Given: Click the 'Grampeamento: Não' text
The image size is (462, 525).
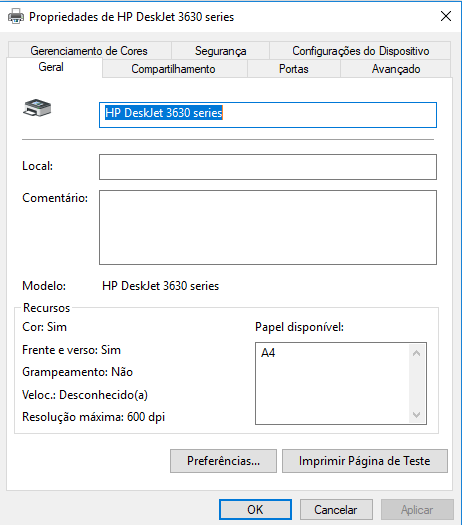Looking at the screenshot, I should [77, 372].
